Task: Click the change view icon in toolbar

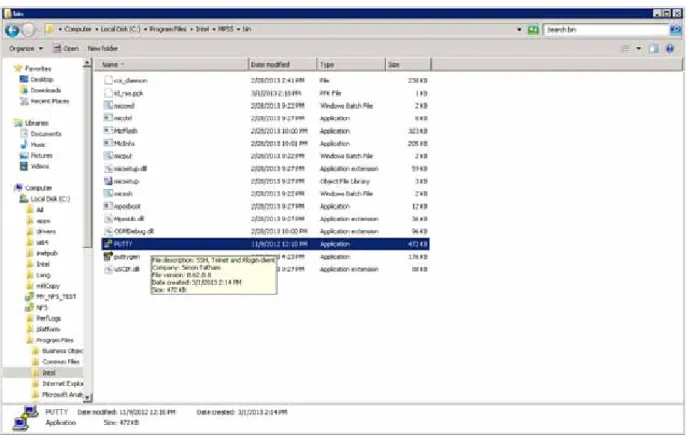Action: coord(625,49)
